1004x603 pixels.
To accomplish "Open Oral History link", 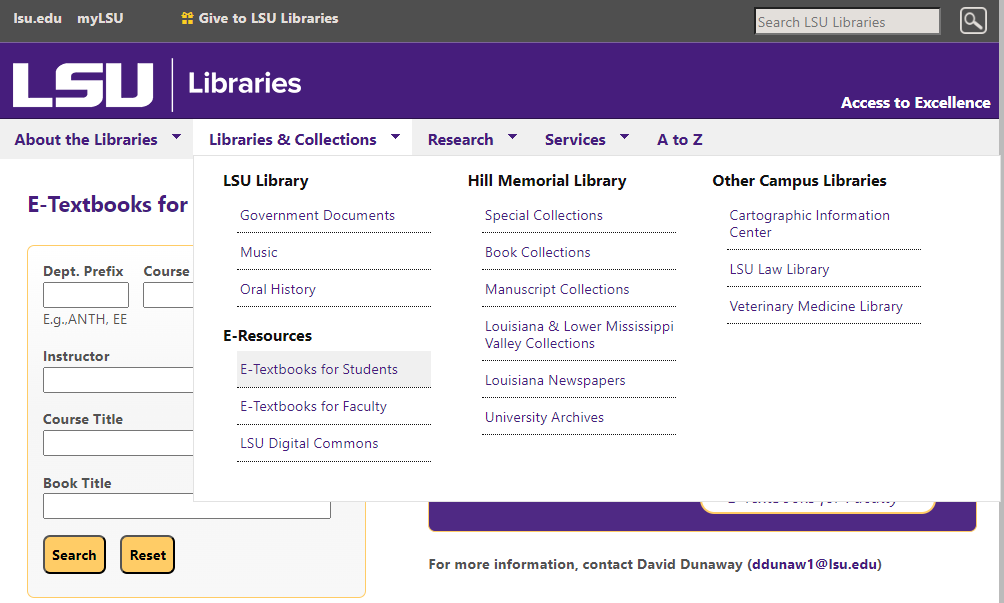I will (278, 289).
